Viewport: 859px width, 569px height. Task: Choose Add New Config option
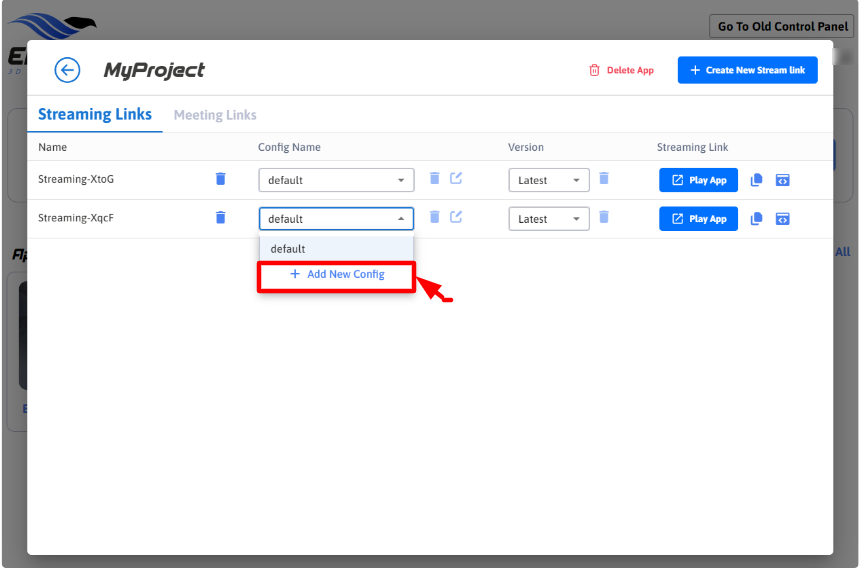(337, 274)
